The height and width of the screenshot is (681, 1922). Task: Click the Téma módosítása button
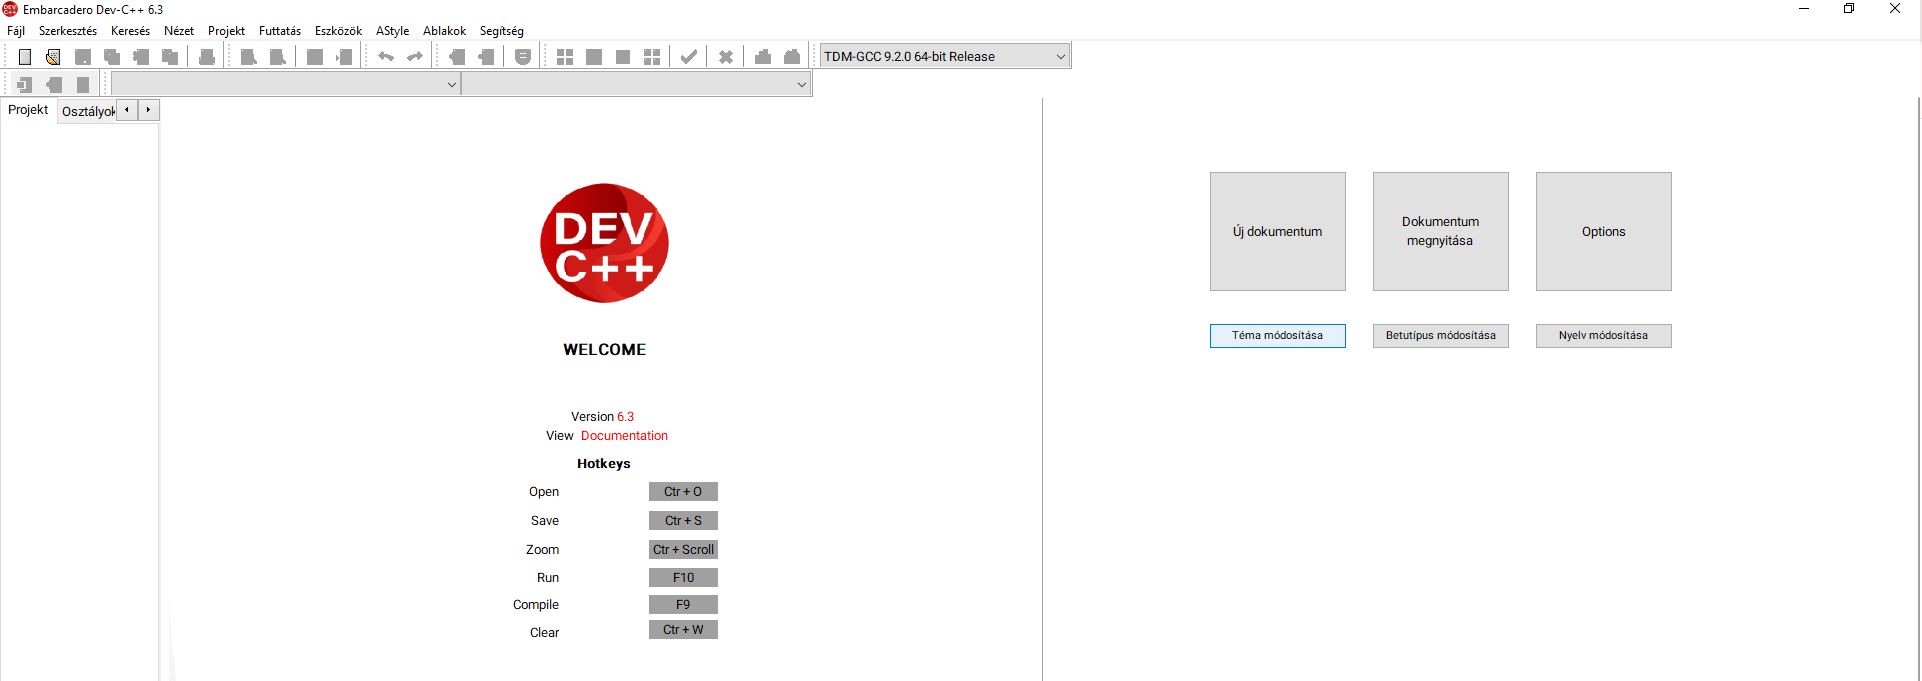tap(1277, 335)
